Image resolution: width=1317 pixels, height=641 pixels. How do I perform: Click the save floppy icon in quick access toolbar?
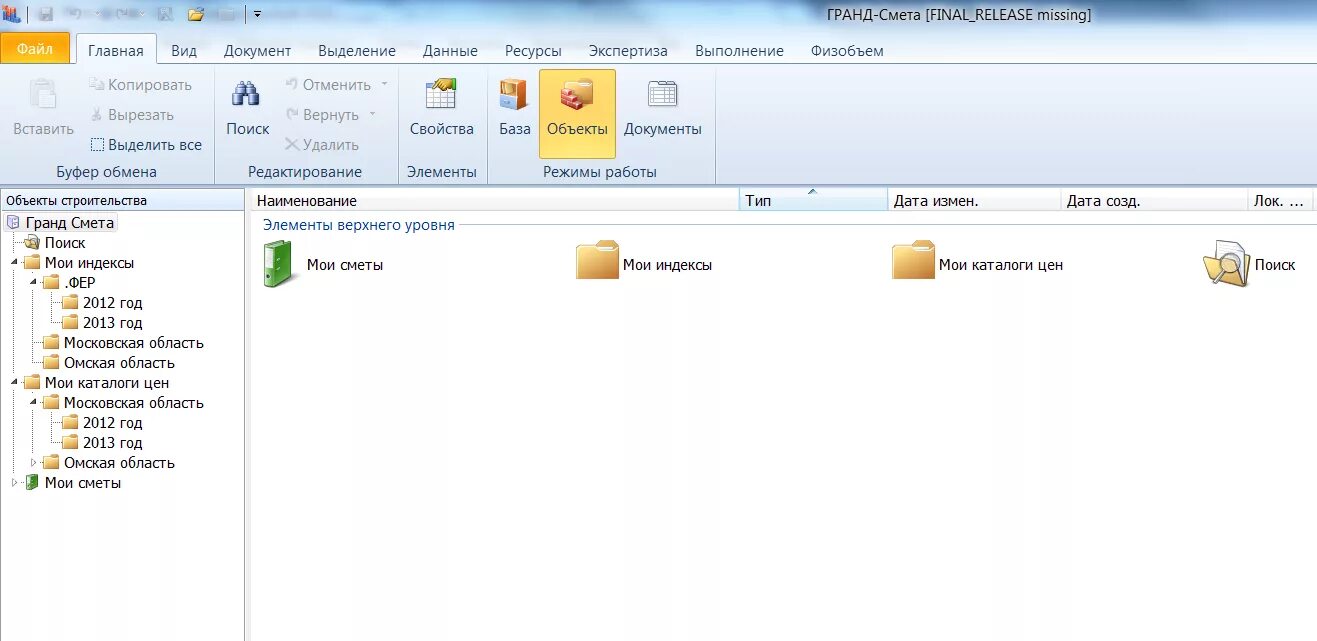(46, 14)
